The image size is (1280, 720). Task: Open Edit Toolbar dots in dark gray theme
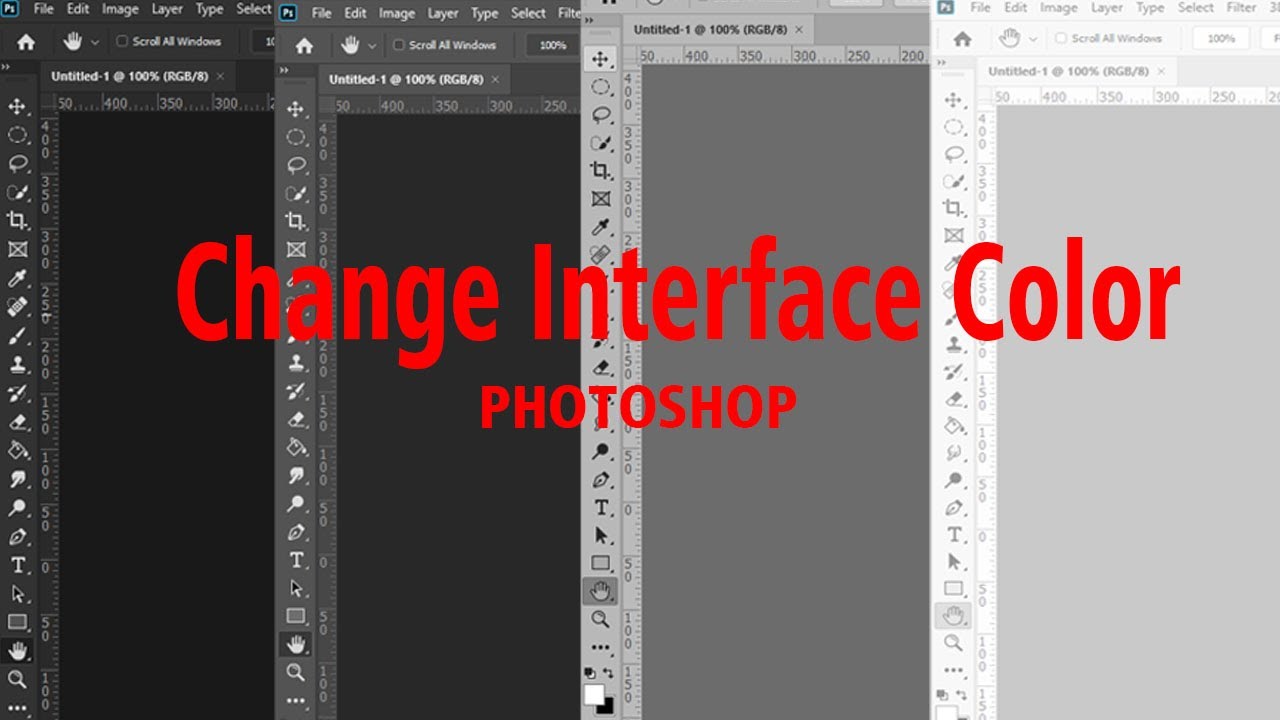coord(296,701)
